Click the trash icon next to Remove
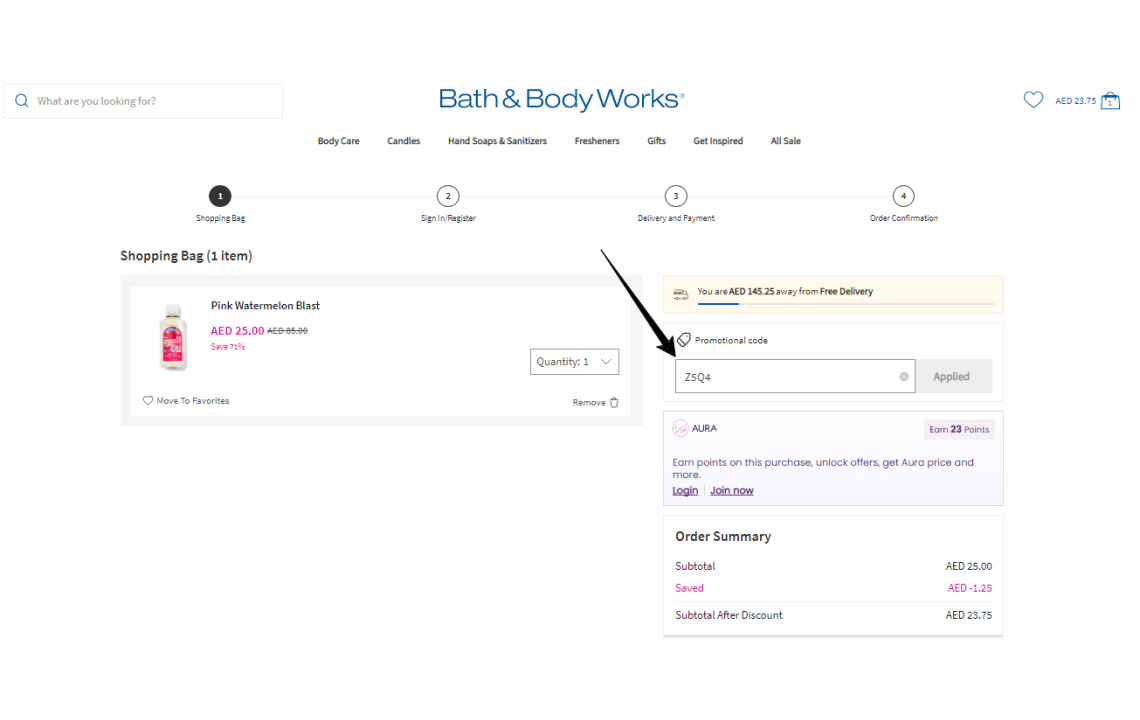Image resolution: width=1140 pixels, height=720 pixels. (x=614, y=402)
